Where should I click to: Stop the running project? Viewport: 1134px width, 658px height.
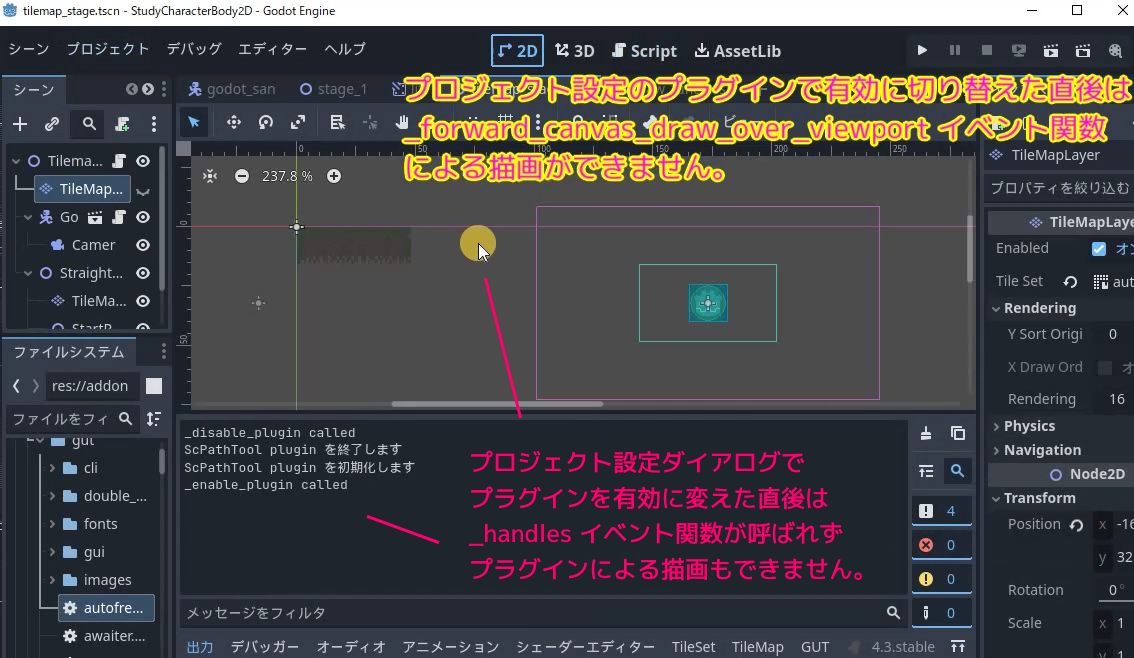[x=986, y=51]
